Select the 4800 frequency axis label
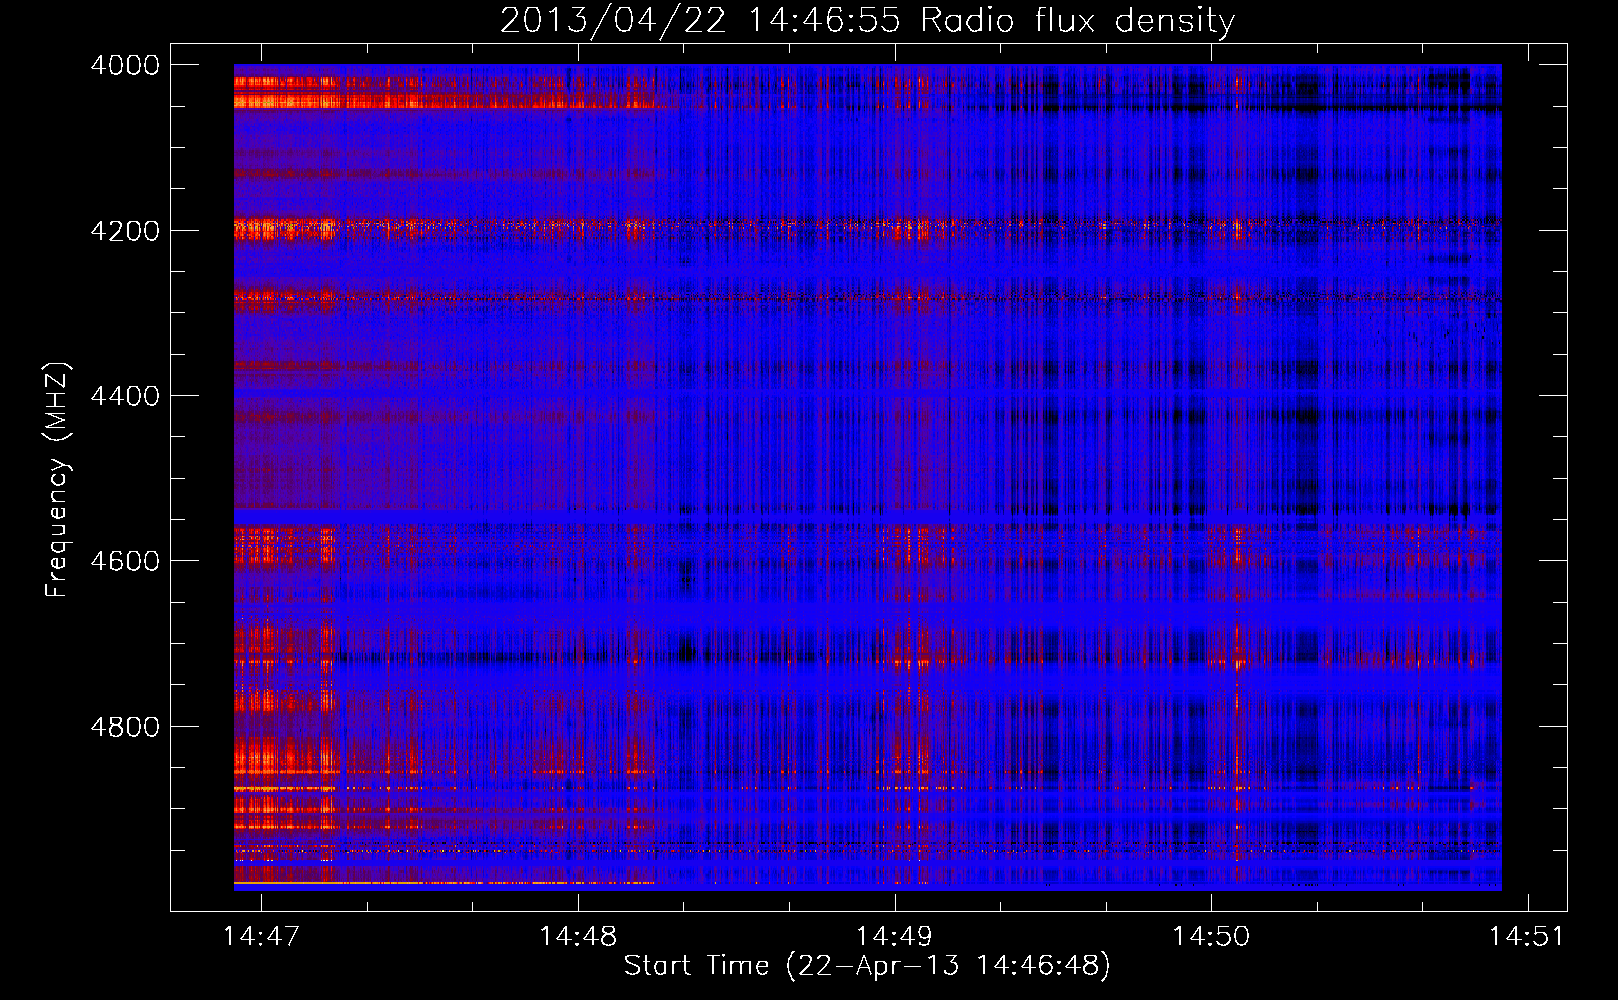Image resolution: width=1618 pixels, height=1000 pixels. (x=125, y=726)
